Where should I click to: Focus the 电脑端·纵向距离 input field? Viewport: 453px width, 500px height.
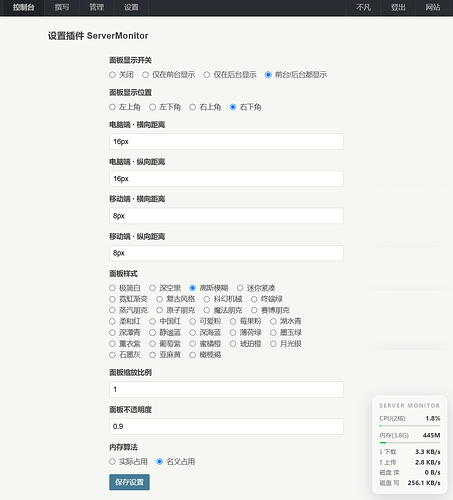point(226,179)
